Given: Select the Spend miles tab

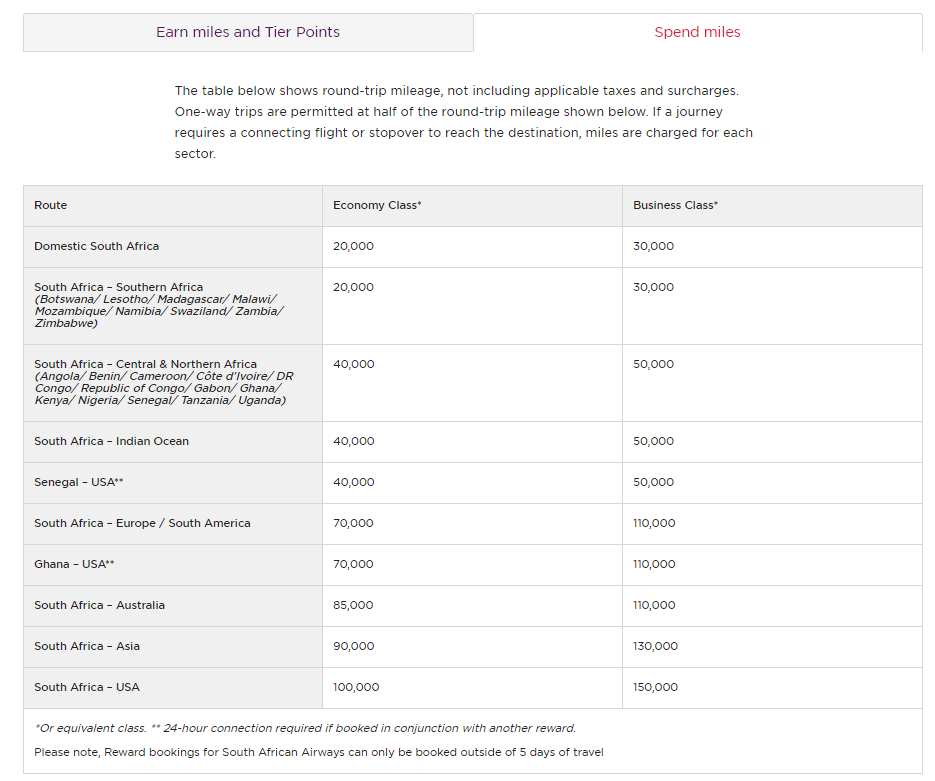Looking at the screenshot, I should (697, 32).
